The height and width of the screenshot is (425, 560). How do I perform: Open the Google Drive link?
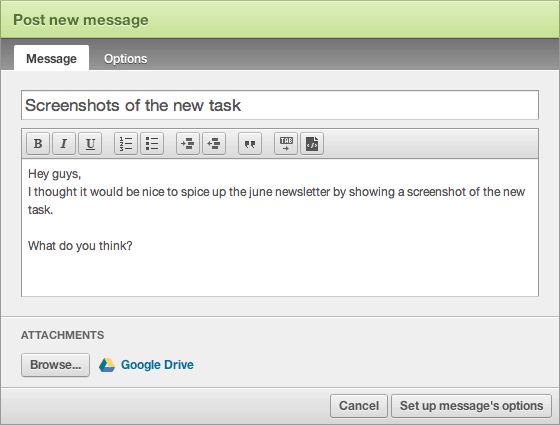point(157,365)
